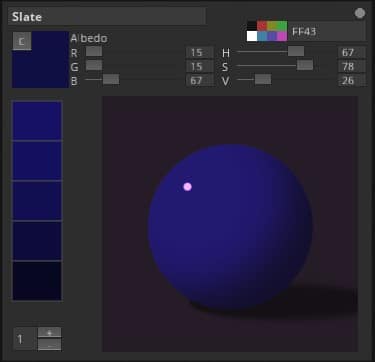The height and width of the screenshot is (362, 375).
Task: Click the blue sphere in the material preview
Action: point(230,227)
